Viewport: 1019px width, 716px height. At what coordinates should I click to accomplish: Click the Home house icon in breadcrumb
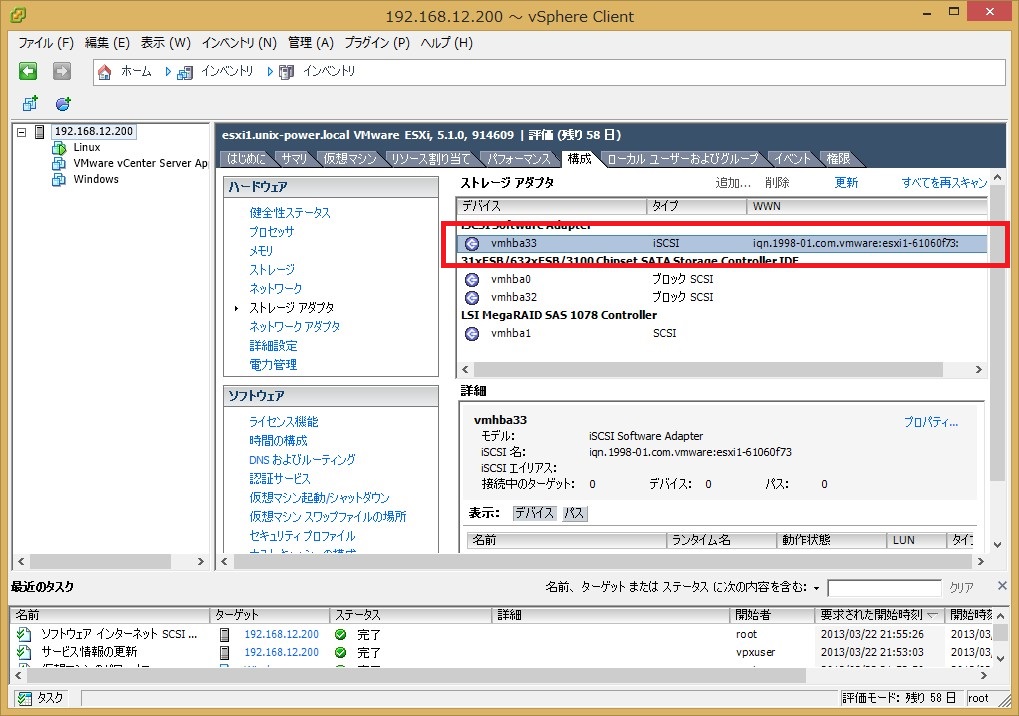tap(105, 71)
